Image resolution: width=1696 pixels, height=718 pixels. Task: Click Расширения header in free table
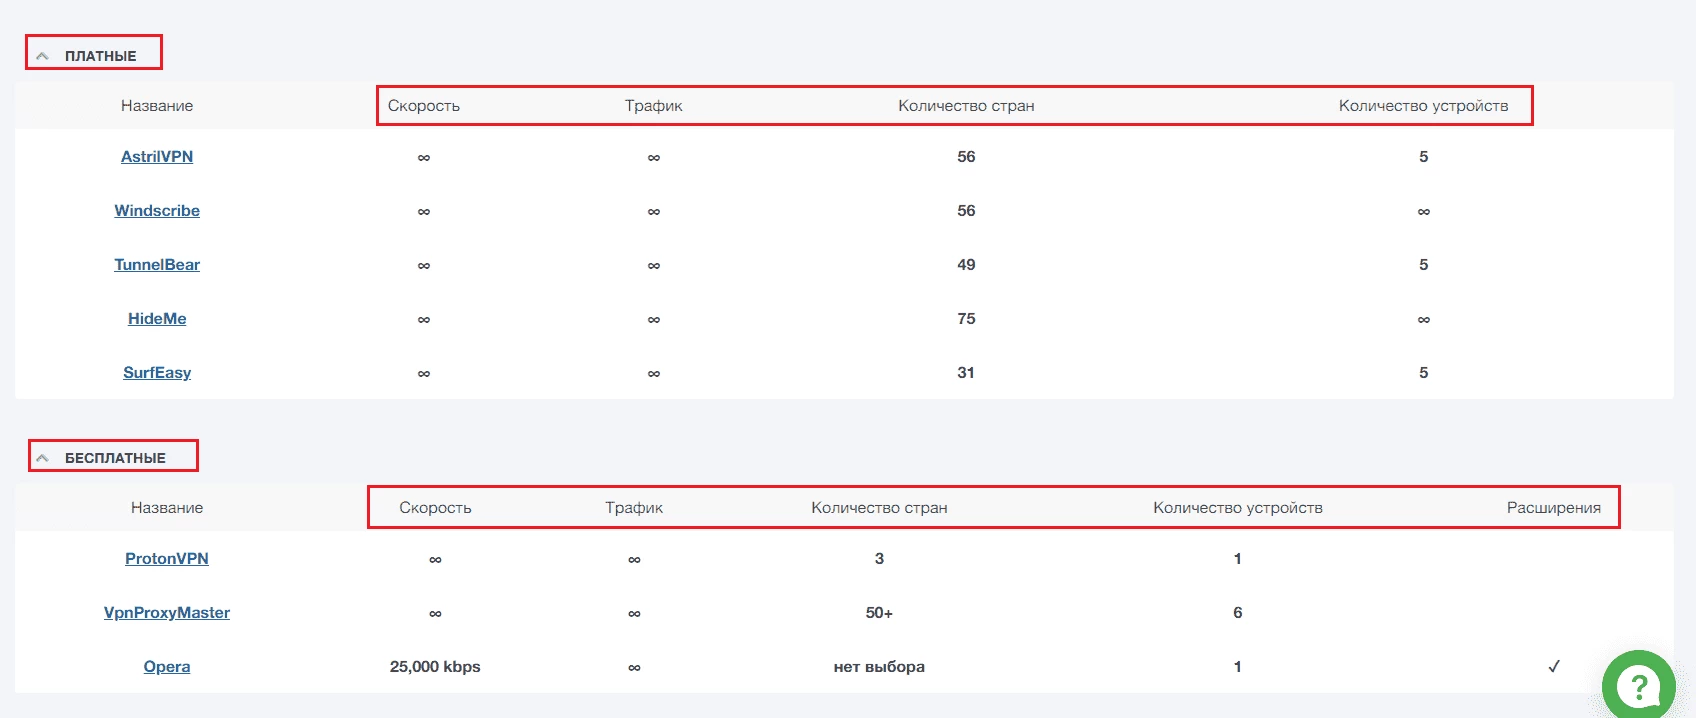1554,508
